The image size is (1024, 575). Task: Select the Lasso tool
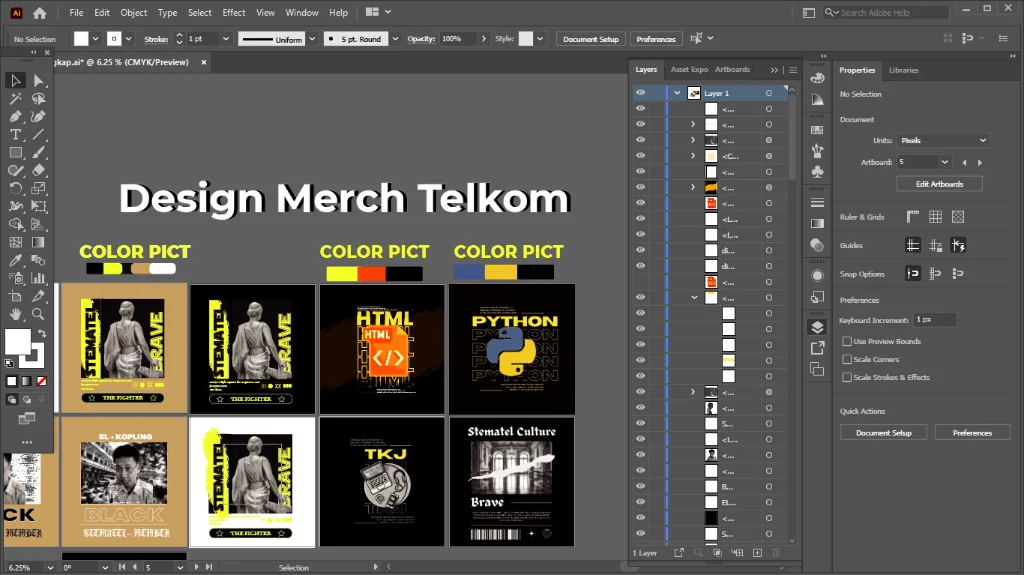point(39,99)
